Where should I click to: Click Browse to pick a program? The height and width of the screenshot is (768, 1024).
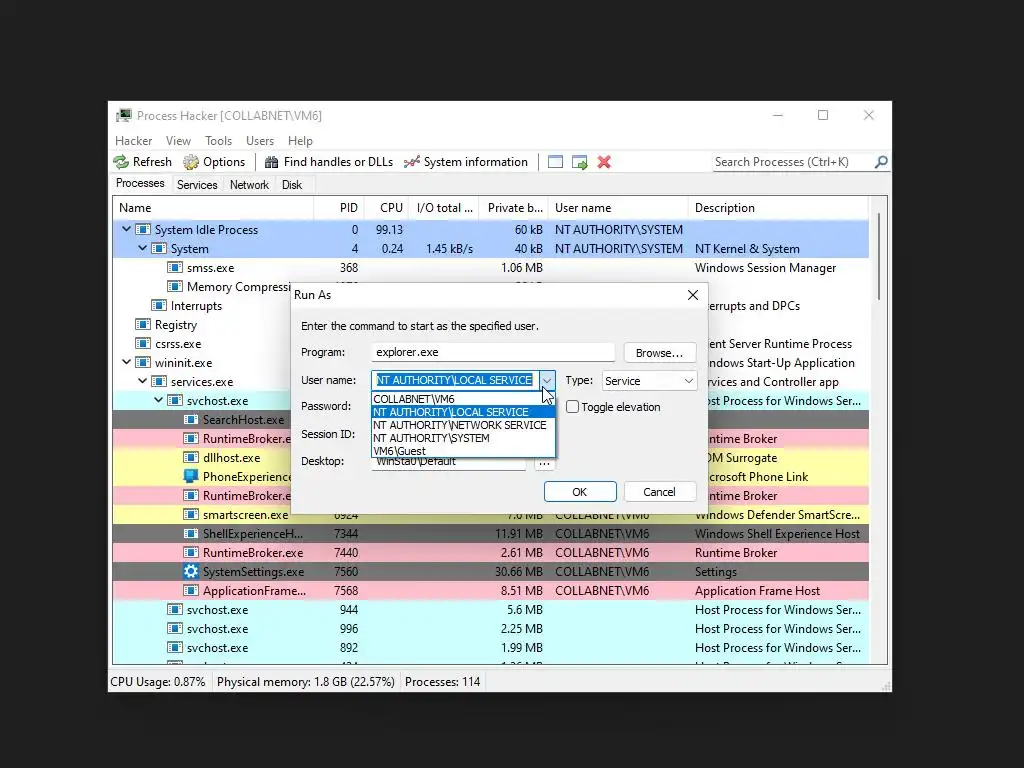pos(659,353)
